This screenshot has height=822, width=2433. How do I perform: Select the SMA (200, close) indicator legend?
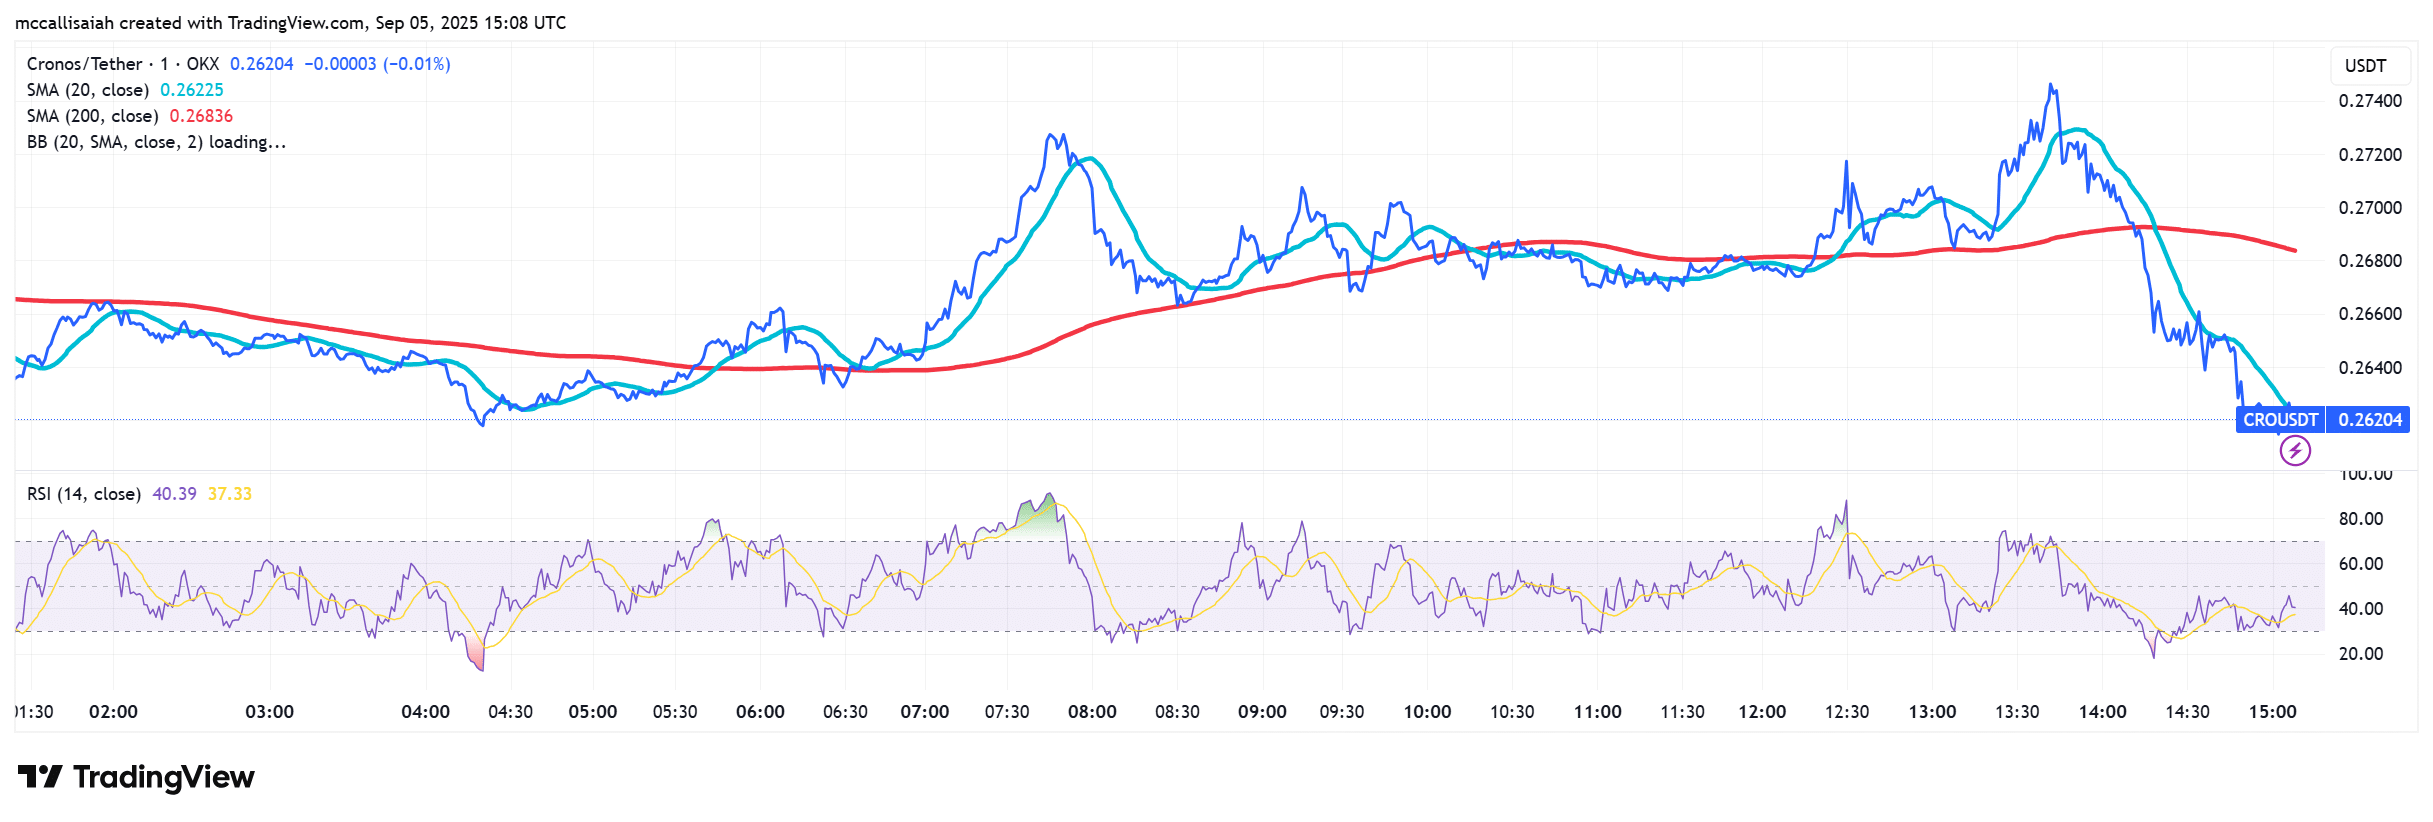click(92, 116)
